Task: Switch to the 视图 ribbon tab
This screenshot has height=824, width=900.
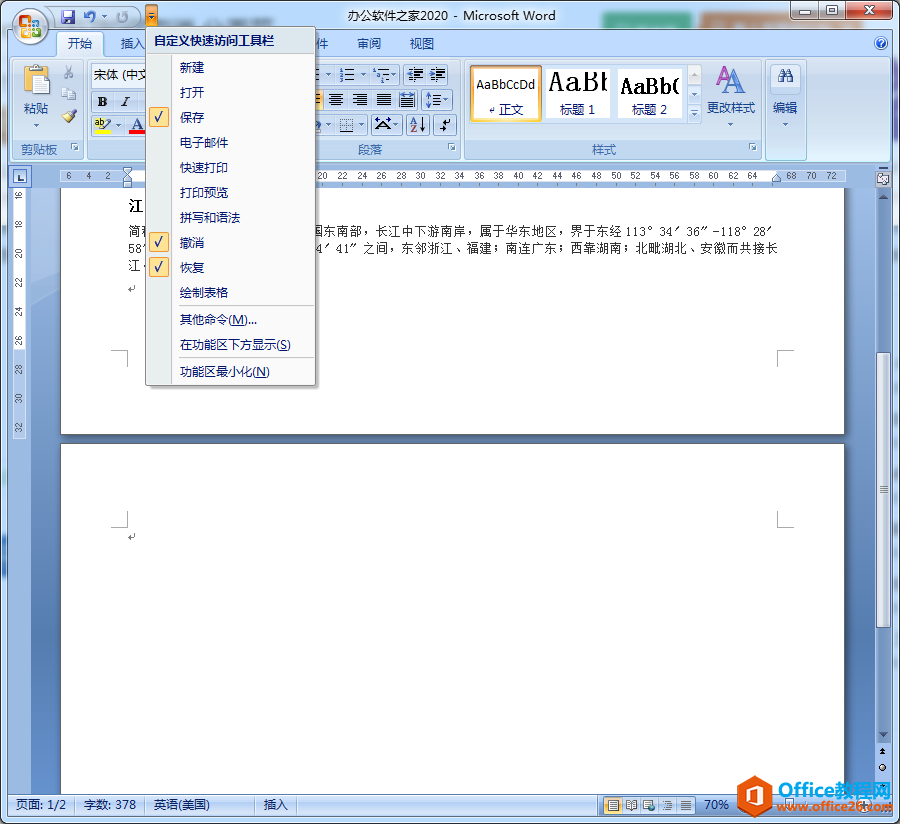Action: [x=421, y=44]
